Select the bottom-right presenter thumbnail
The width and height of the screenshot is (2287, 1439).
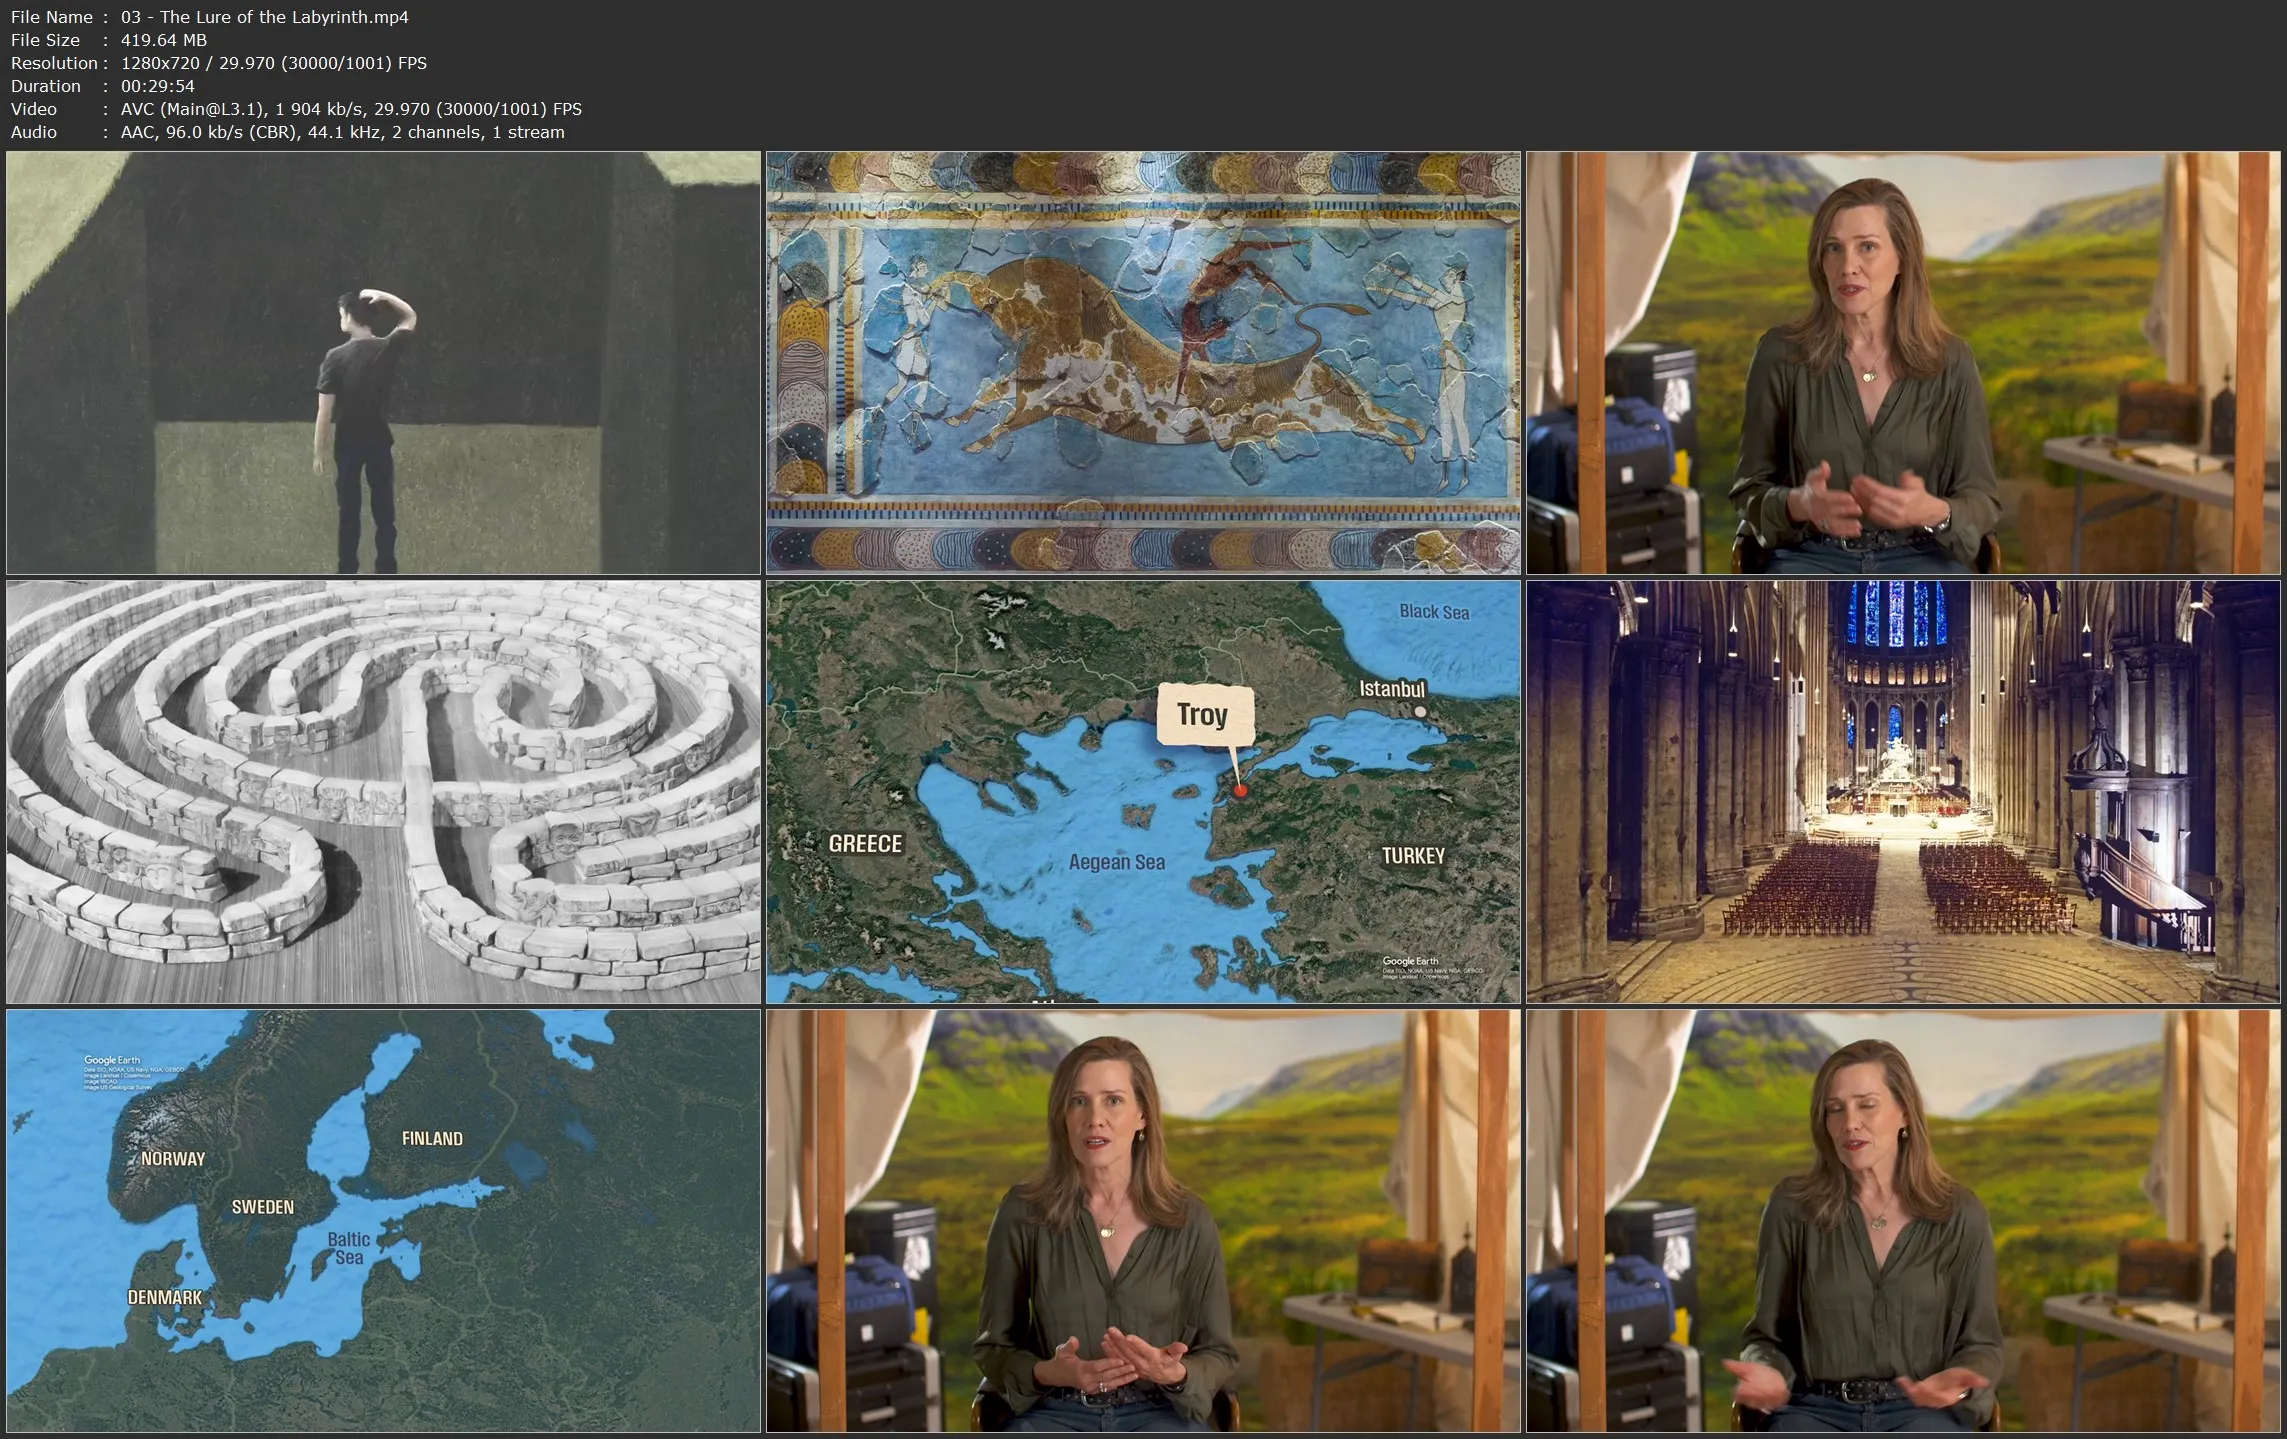point(1903,1220)
